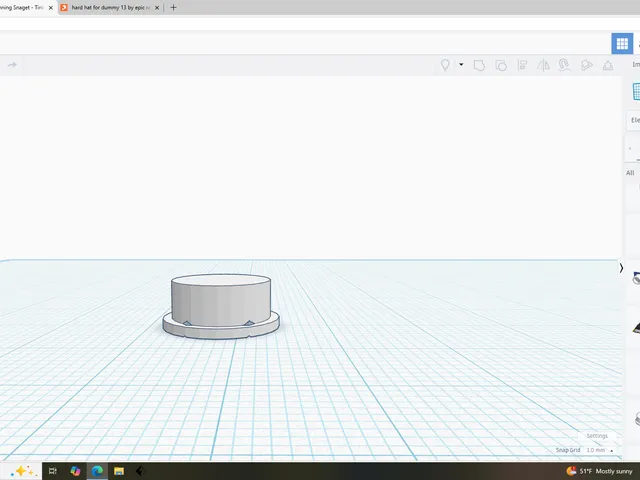Viewport: 640px width, 480px height.
Task: Click the weight-shaped icon ending the toolbar
Action: click(x=608, y=65)
